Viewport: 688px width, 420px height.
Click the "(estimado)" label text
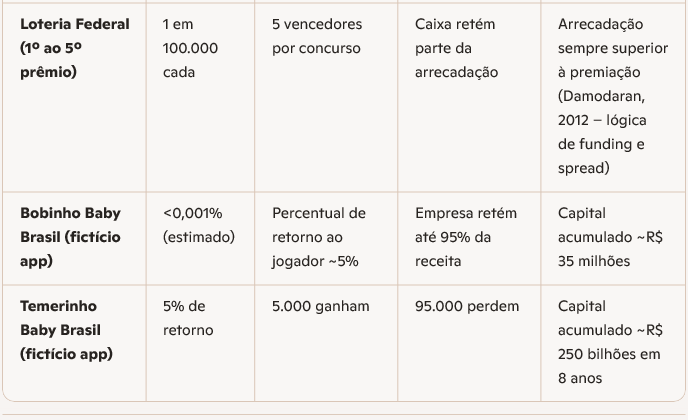(x=198, y=237)
